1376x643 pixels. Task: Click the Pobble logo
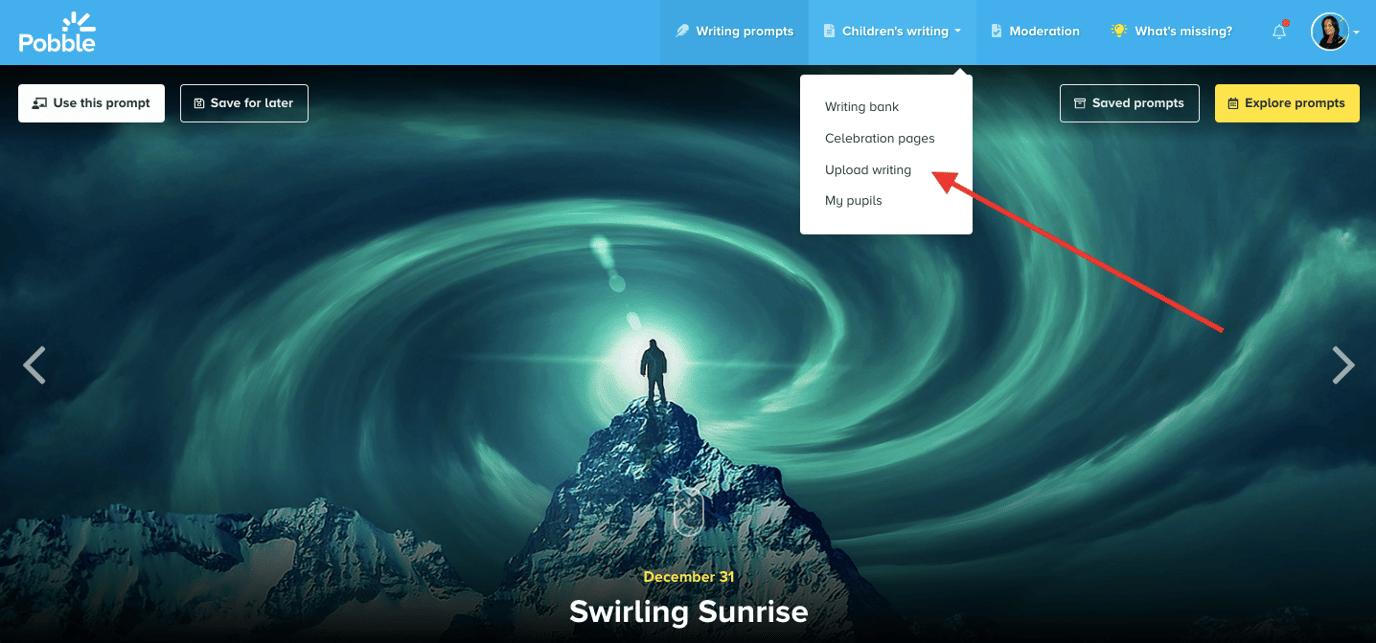coord(57,32)
